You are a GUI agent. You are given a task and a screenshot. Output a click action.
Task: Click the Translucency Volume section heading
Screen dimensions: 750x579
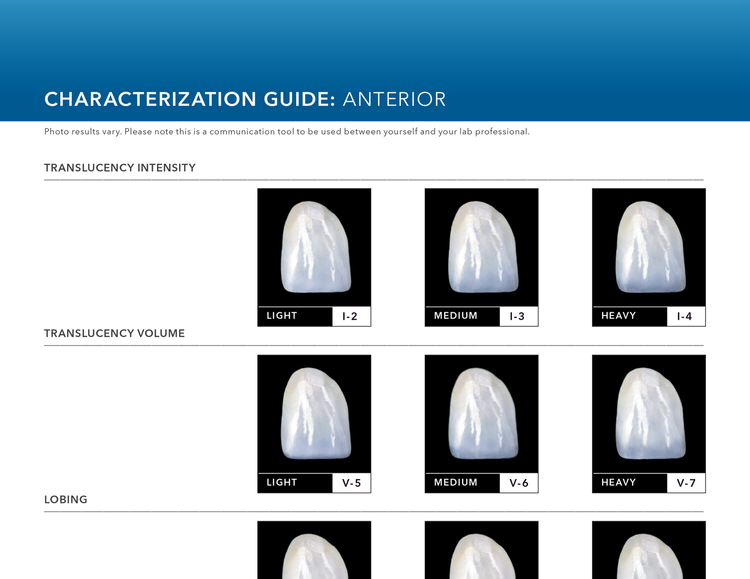pyautogui.click(x=114, y=334)
